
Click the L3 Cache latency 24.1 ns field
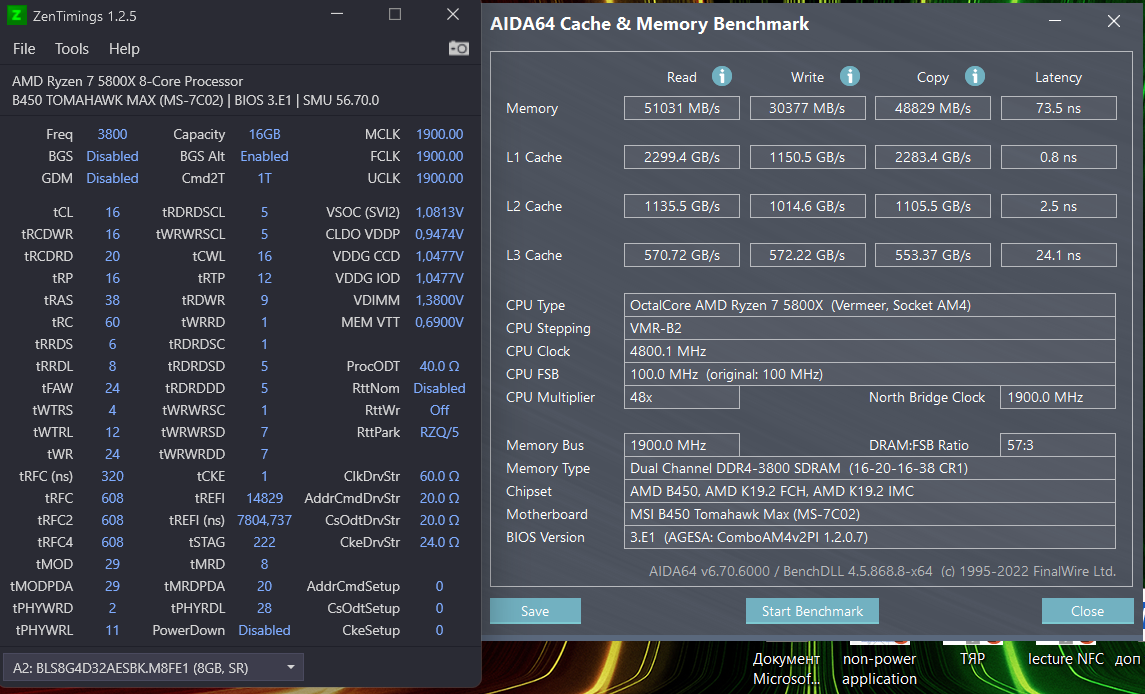tap(1059, 255)
